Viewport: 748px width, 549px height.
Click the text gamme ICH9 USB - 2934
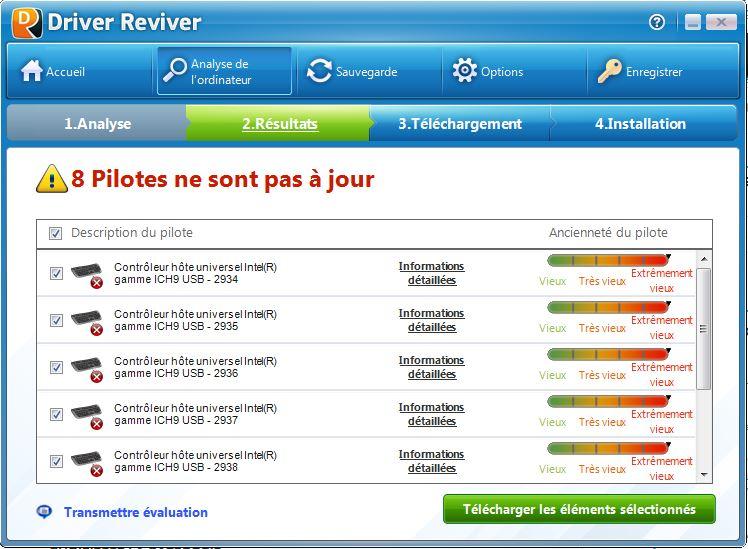[176, 279]
